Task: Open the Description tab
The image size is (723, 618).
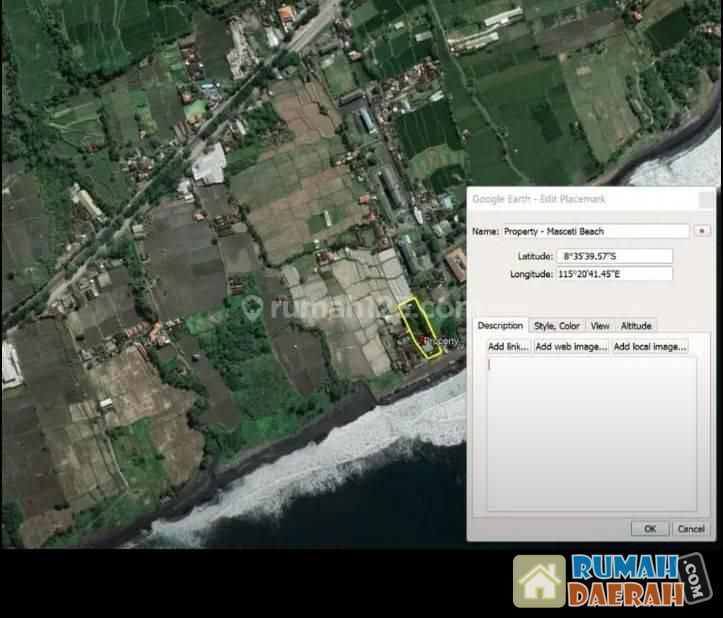Action: [500, 325]
